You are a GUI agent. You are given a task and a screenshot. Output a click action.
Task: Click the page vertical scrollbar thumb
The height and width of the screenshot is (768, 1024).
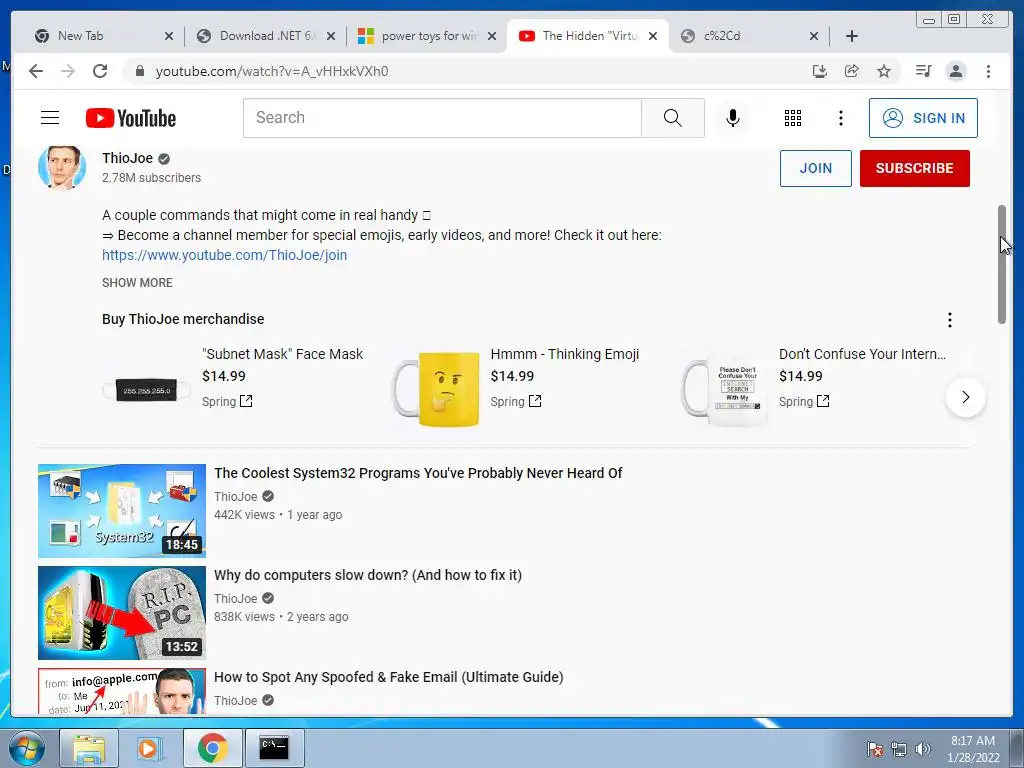(x=1001, y=264)
